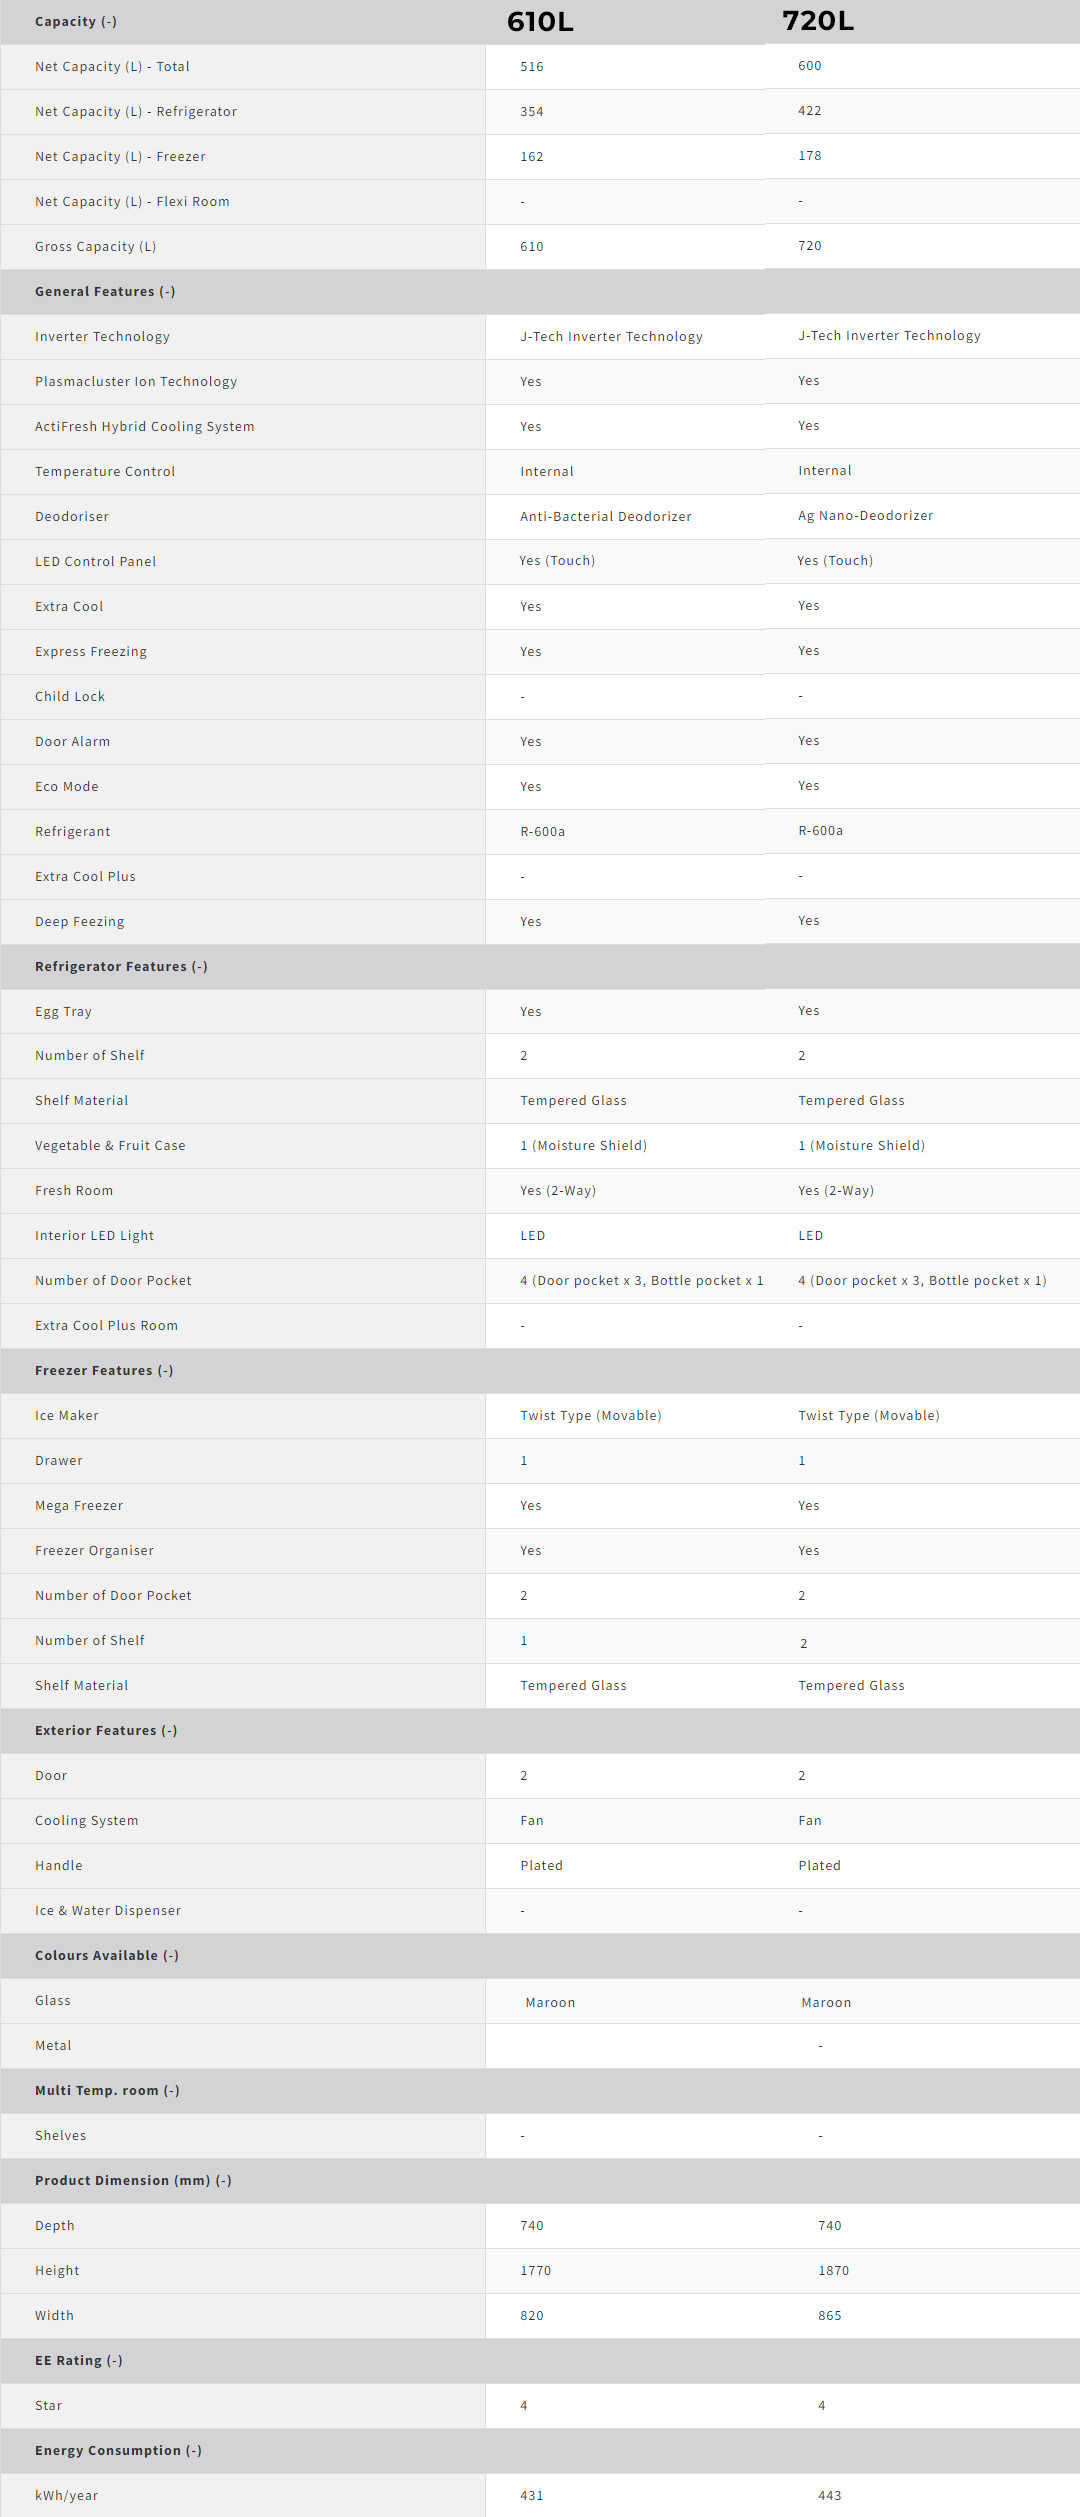Collapse the Energy Consumption (-) section
The height and width of the screenshot is (2517, 1080).
[118, 2451]
